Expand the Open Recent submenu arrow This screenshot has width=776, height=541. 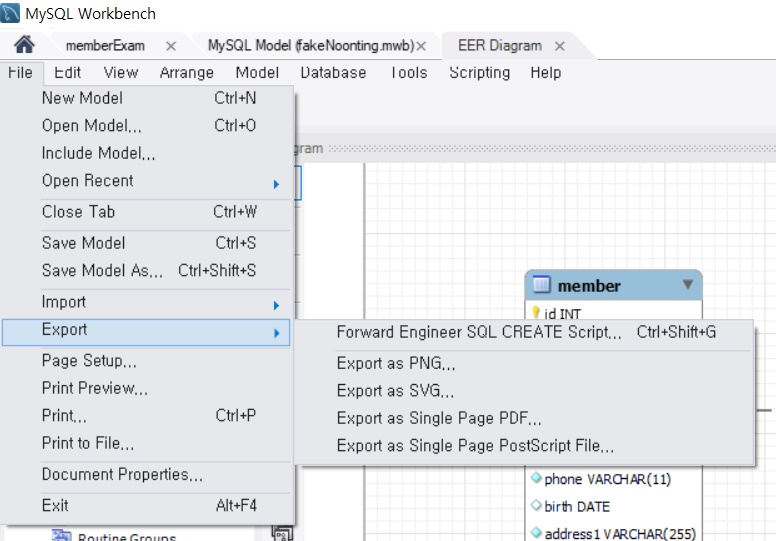[x=276, y=184]
